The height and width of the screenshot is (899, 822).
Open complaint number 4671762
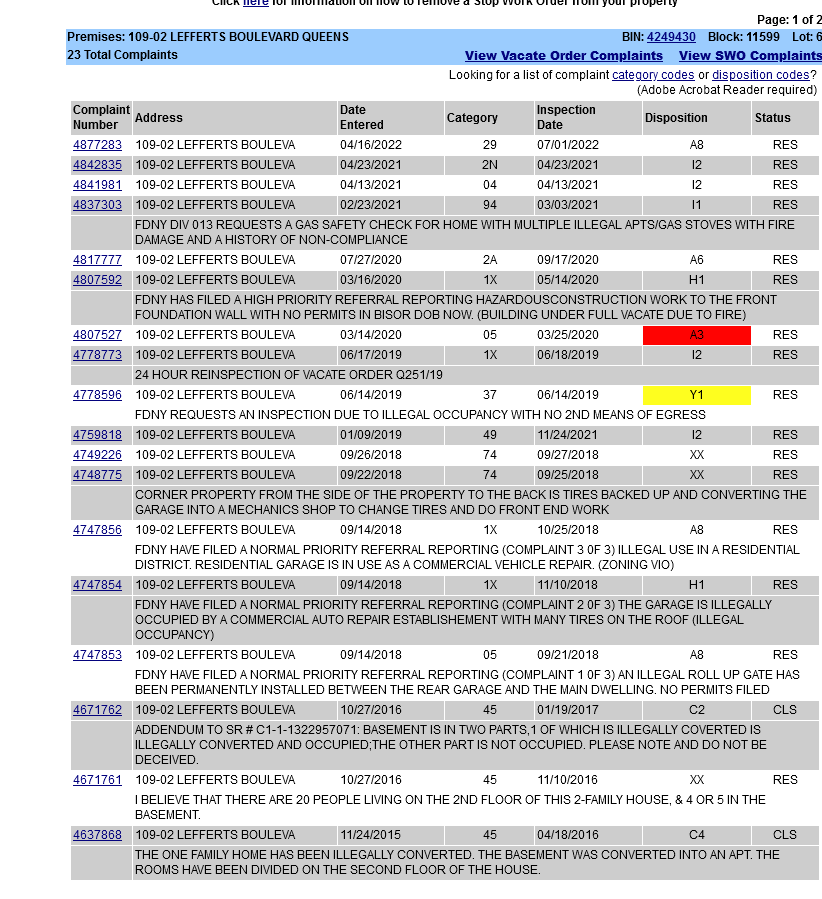pyautogui.click(x=97, y=711)
